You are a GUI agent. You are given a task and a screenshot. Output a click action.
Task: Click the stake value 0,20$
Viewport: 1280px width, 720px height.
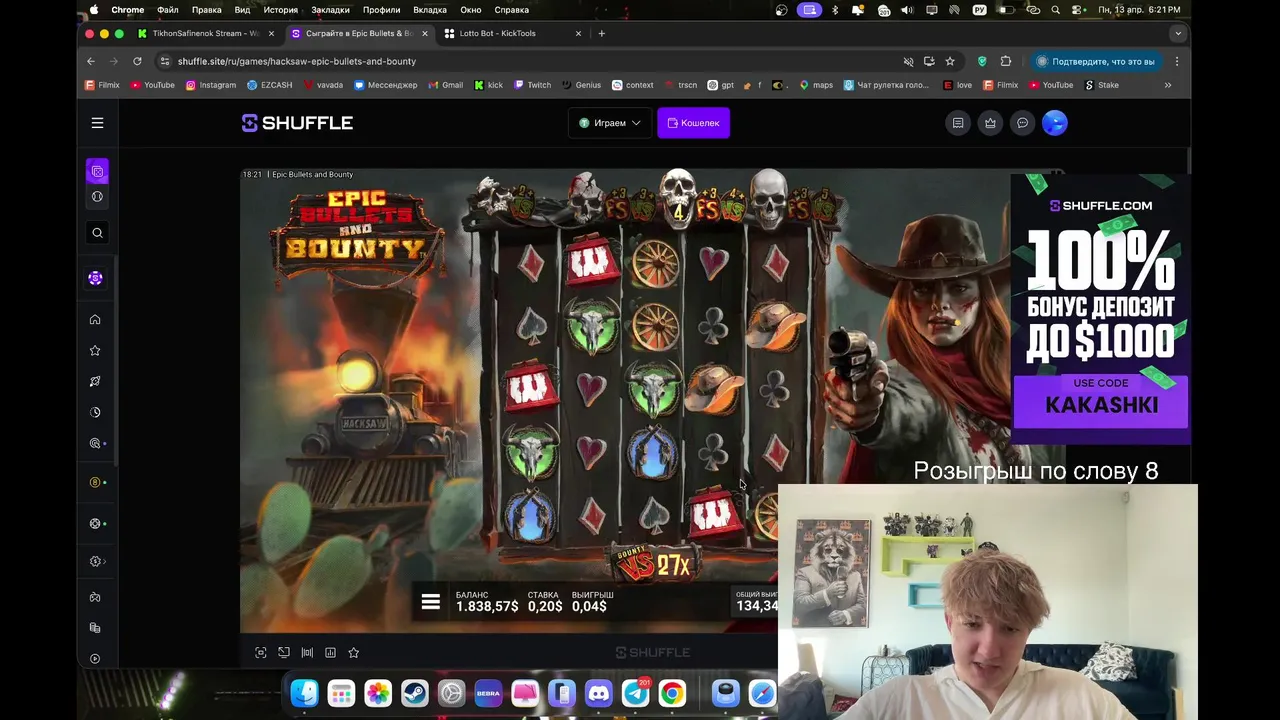point(545,606)
